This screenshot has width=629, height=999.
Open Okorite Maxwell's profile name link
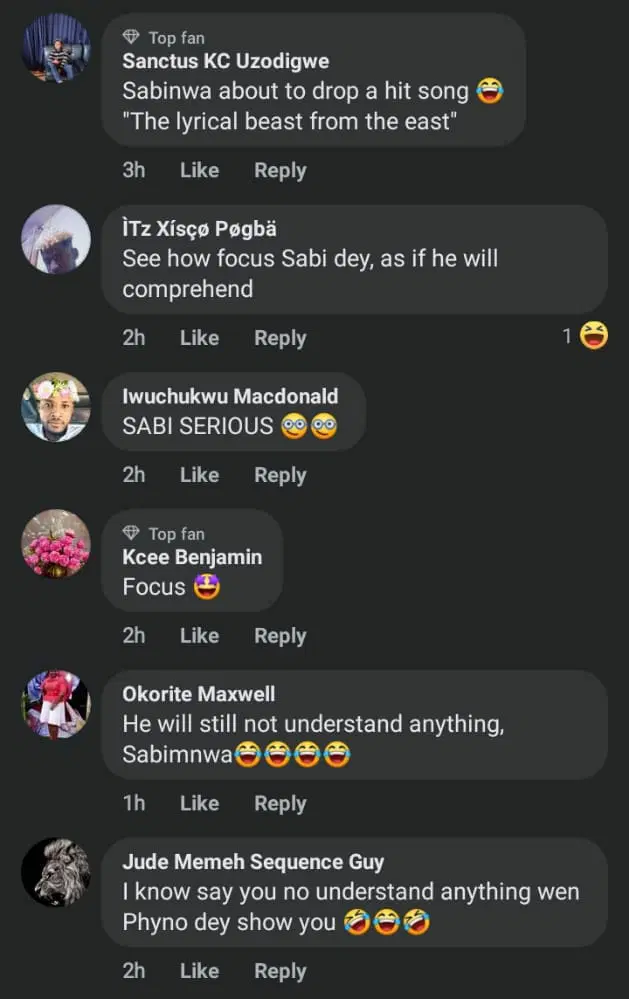pos(198,694)
